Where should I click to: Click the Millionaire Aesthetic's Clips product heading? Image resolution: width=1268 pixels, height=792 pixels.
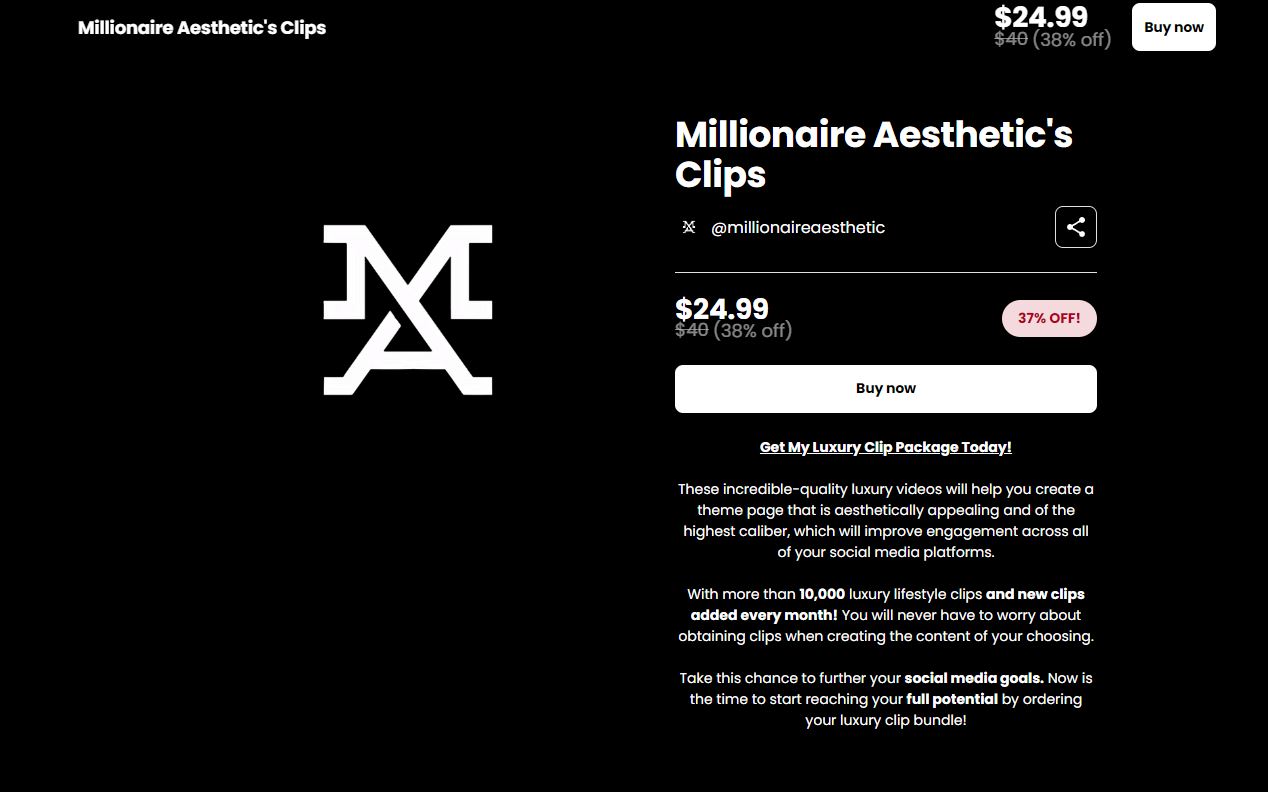pyautogui.click(x=874, y=154)
